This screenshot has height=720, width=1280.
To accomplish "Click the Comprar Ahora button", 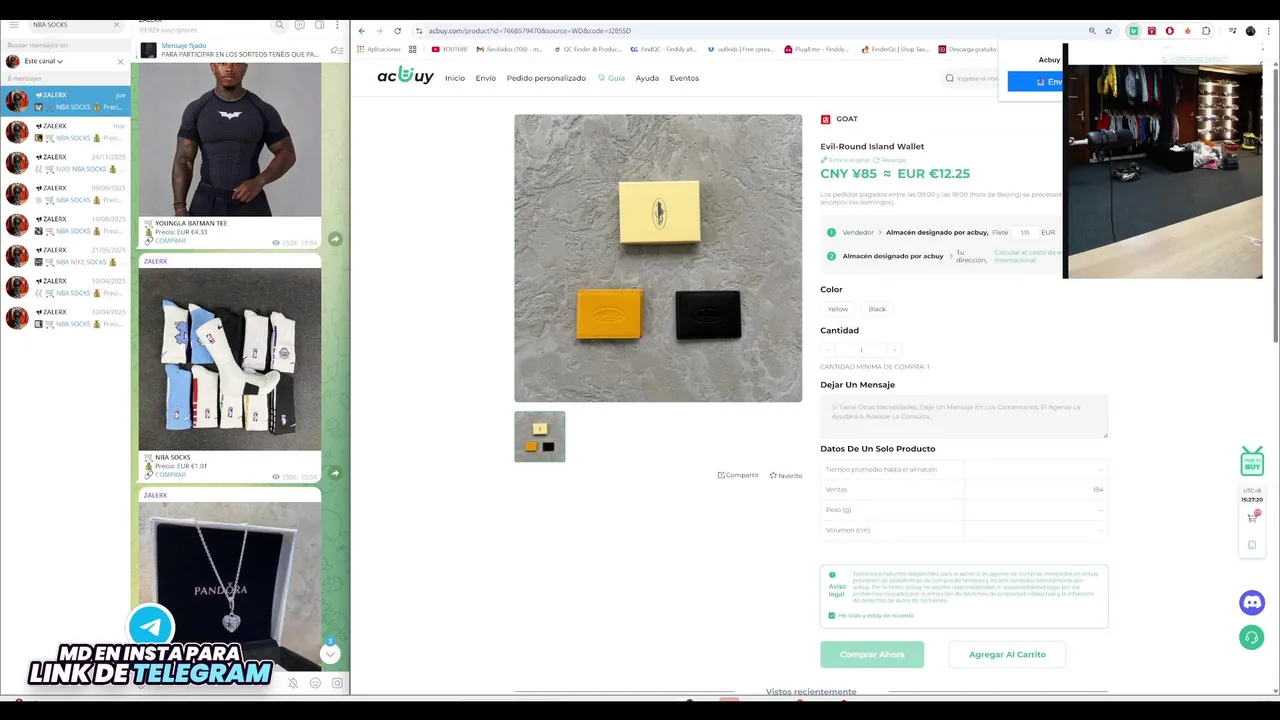I will [x=872, y=654].
